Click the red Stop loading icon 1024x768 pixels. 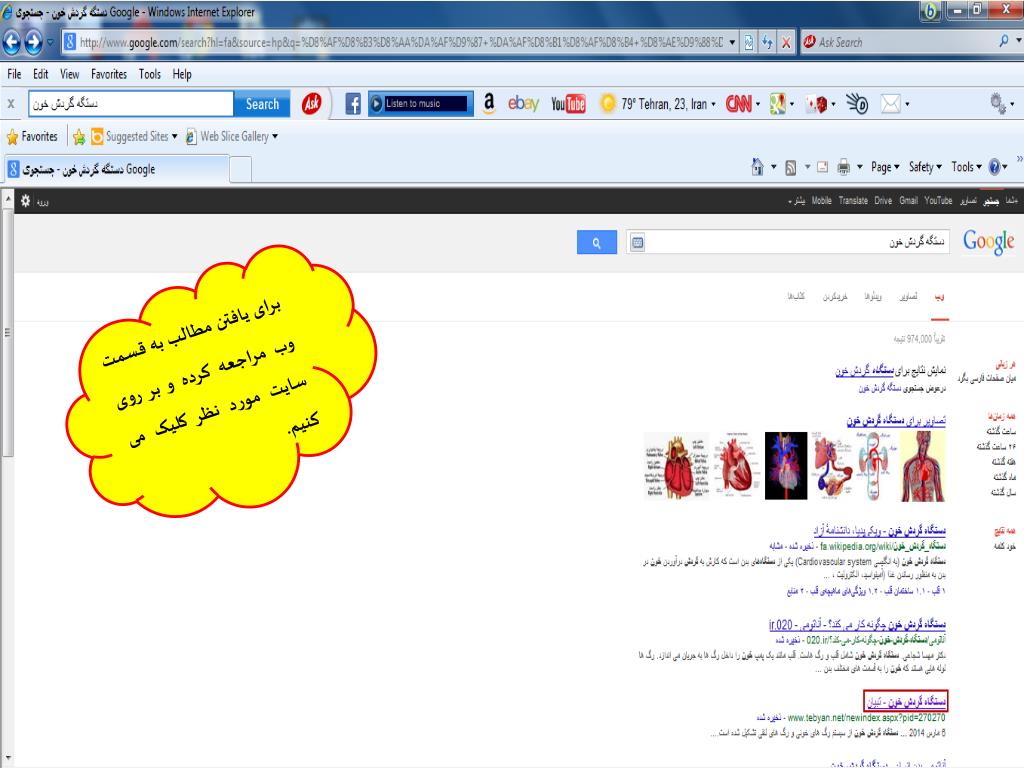(x=786, y=43)
